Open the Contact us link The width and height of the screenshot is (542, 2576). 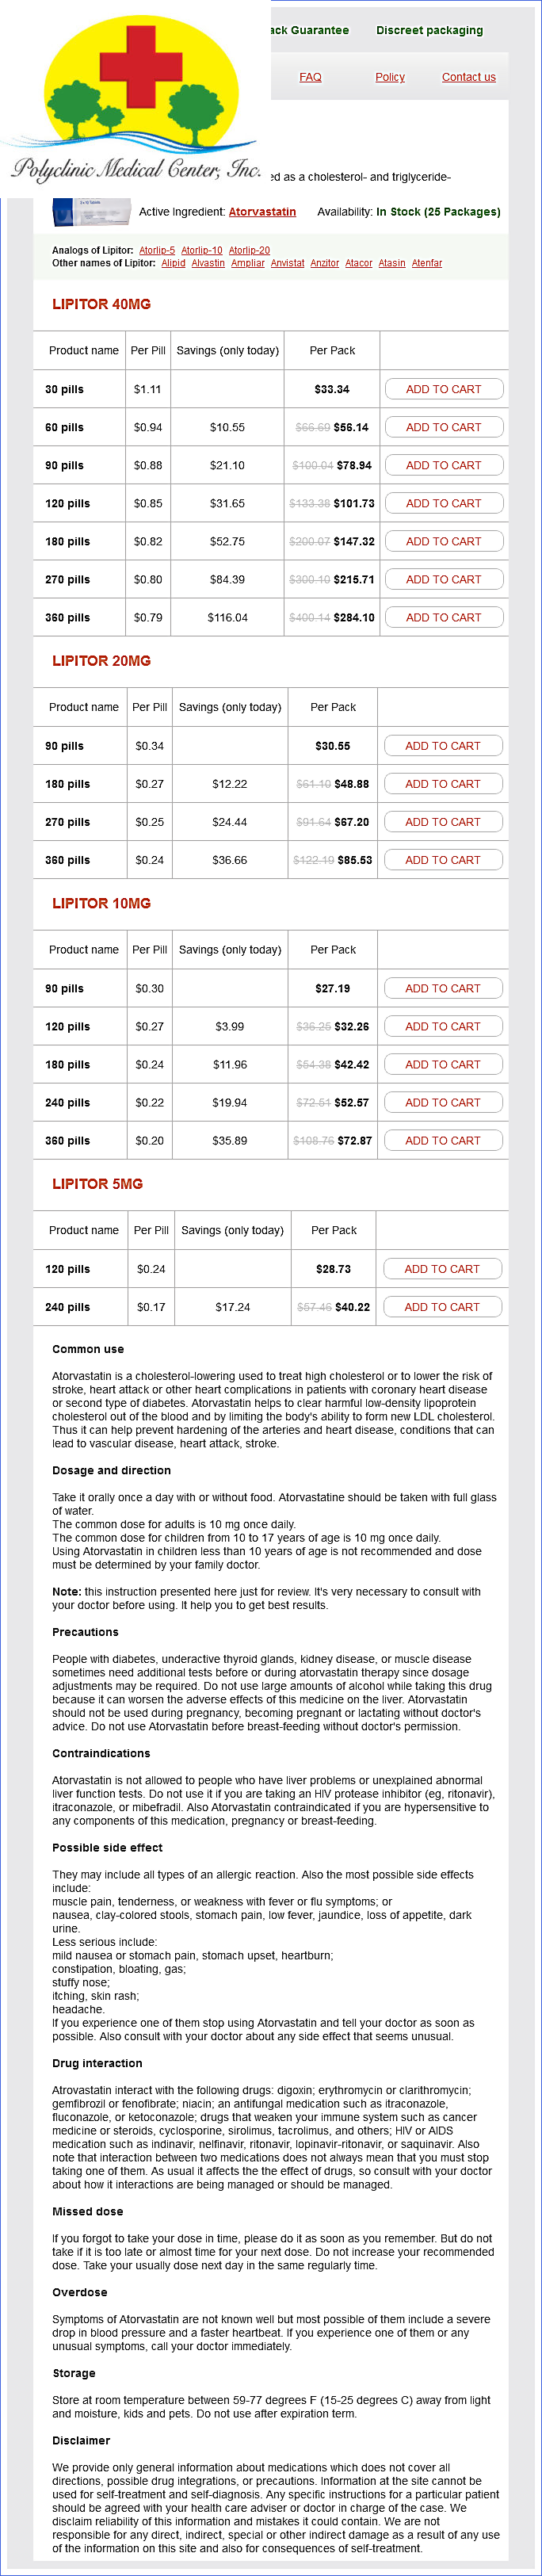point(468,77)
